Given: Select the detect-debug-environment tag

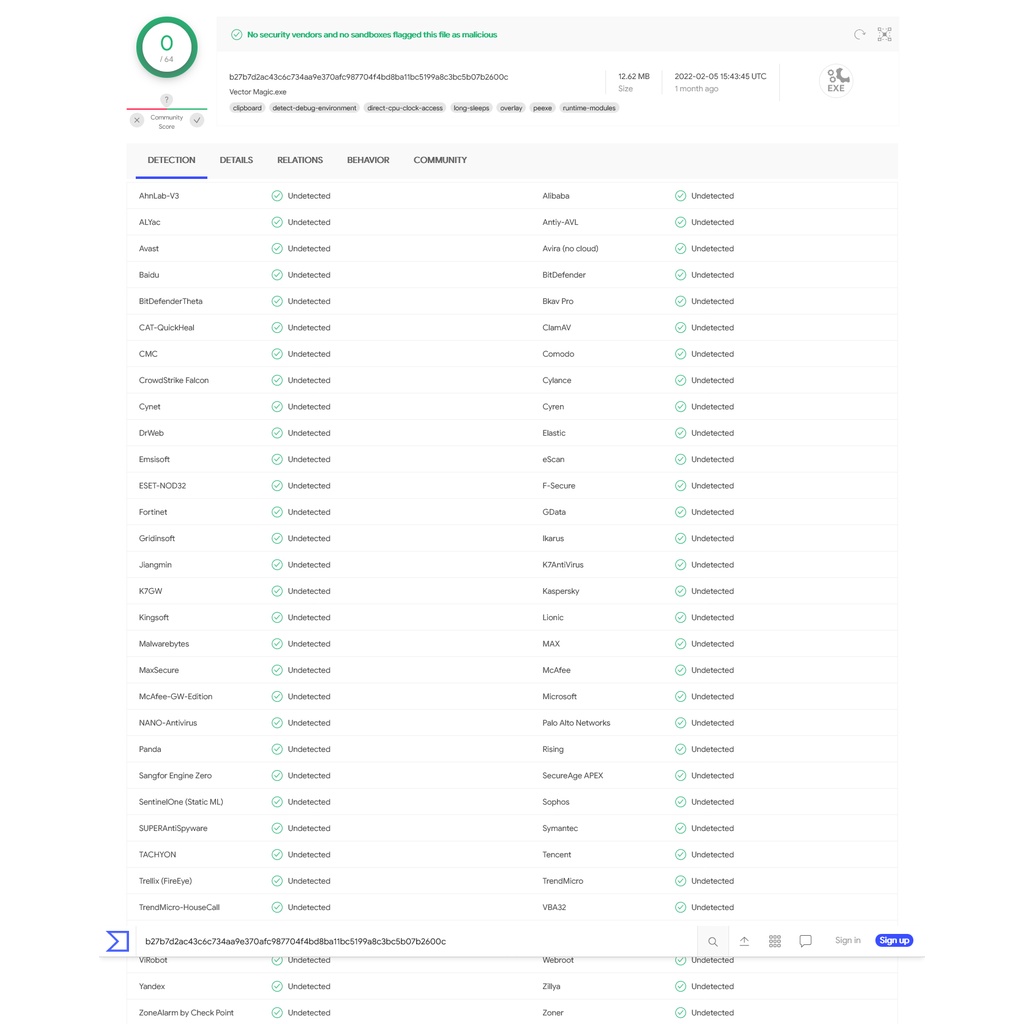Looking at the screenshot, I should [314, 108].
